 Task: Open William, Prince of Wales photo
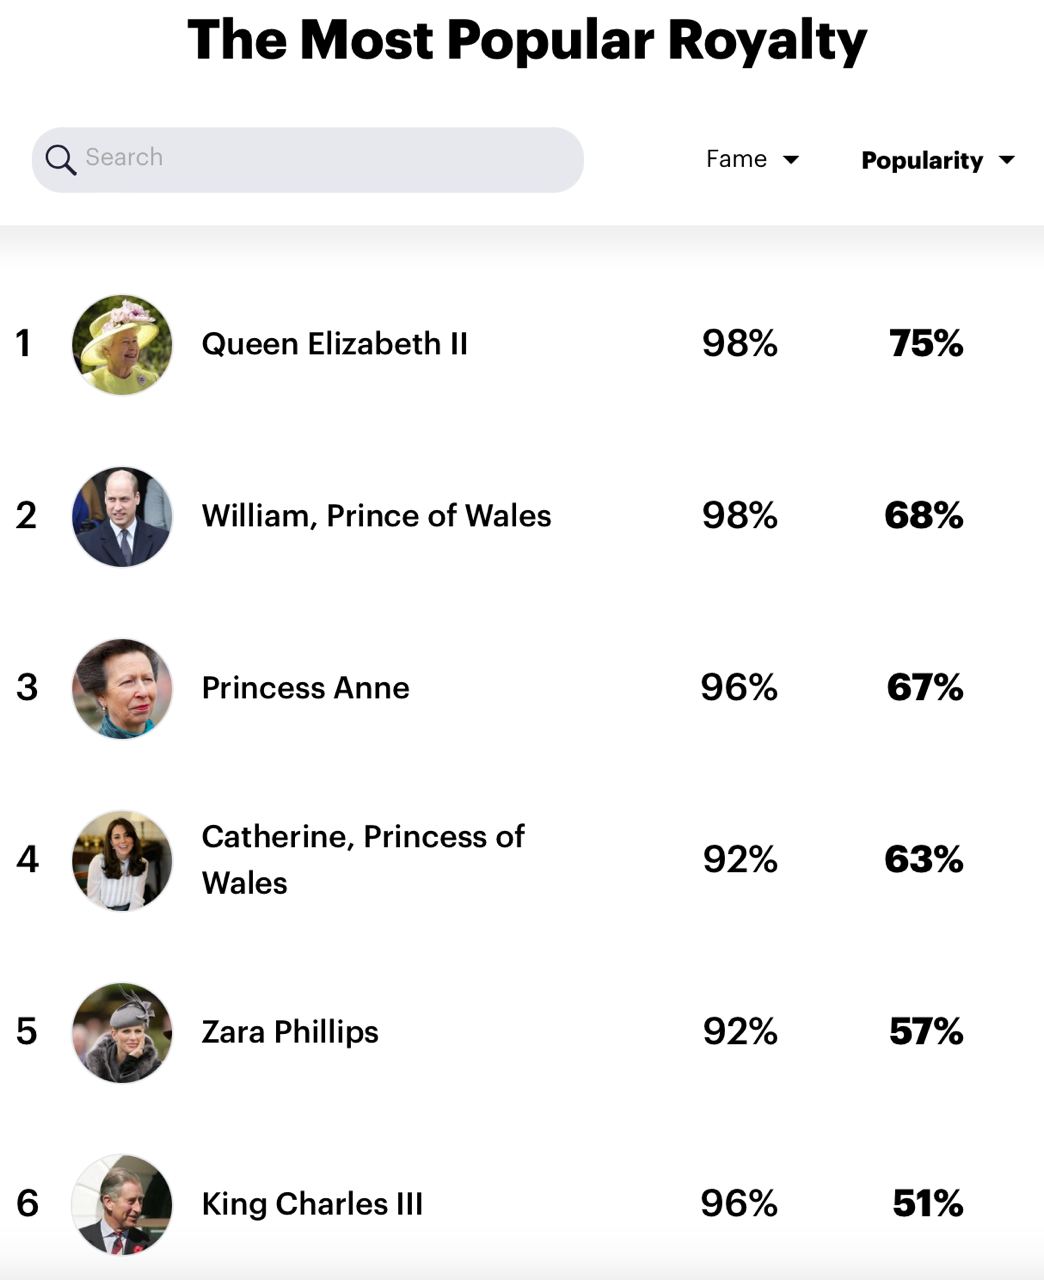click(x=122, y=516)
